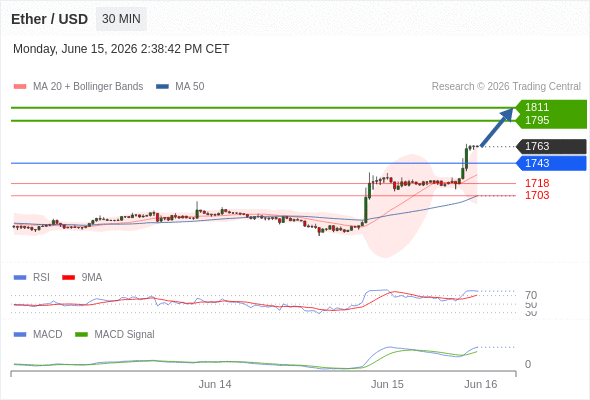Viewport: 590px width, 400px height.
Task: Click the blue MACD legend swatch
Action: pyautogui.click(x=20, y=335)
